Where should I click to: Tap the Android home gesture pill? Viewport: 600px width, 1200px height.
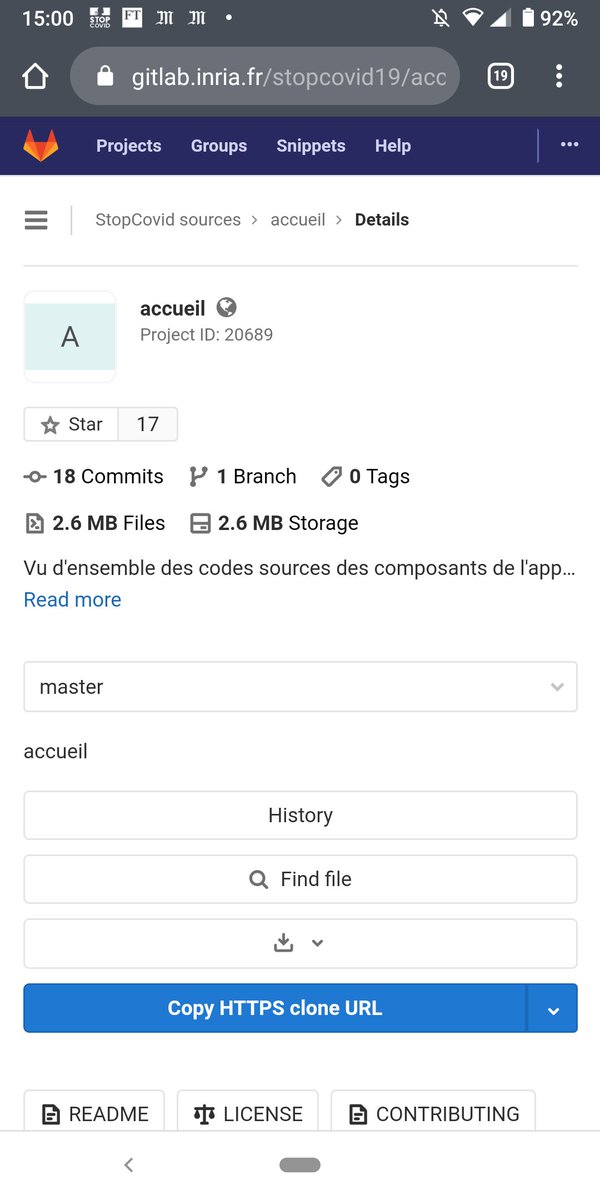click(x=300, y=1165)
